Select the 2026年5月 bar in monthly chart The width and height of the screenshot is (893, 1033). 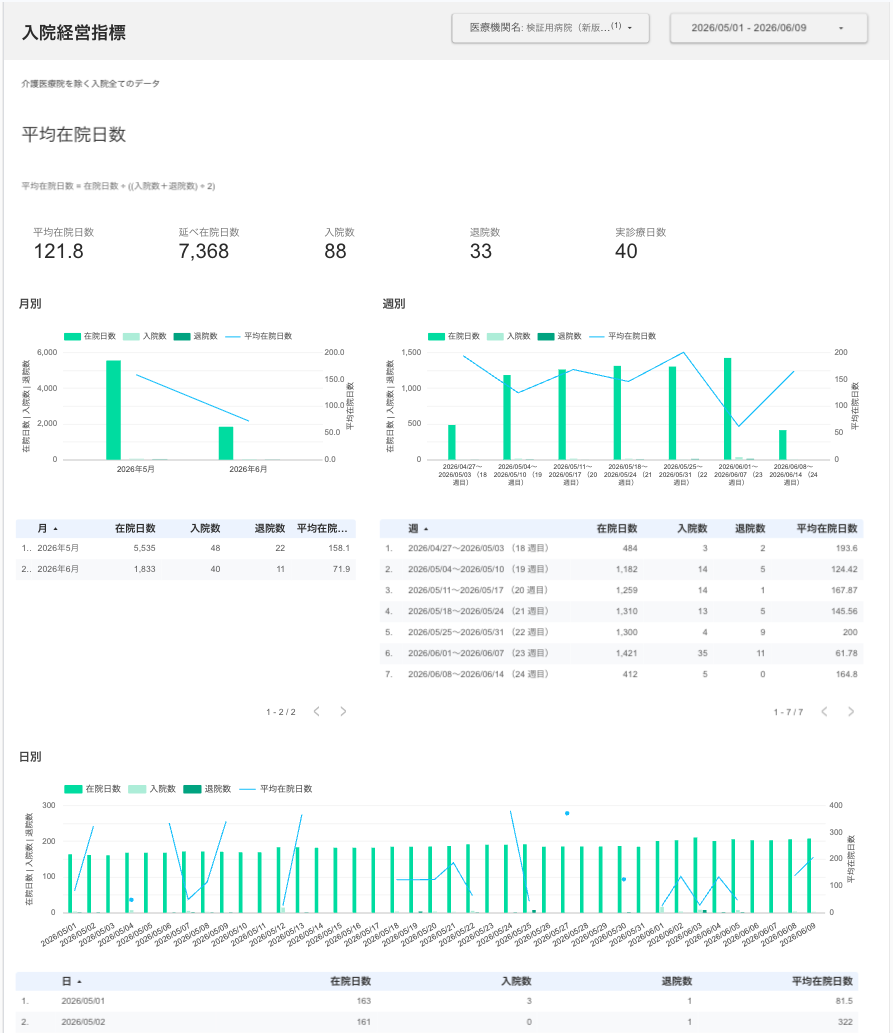coord(113,410)
